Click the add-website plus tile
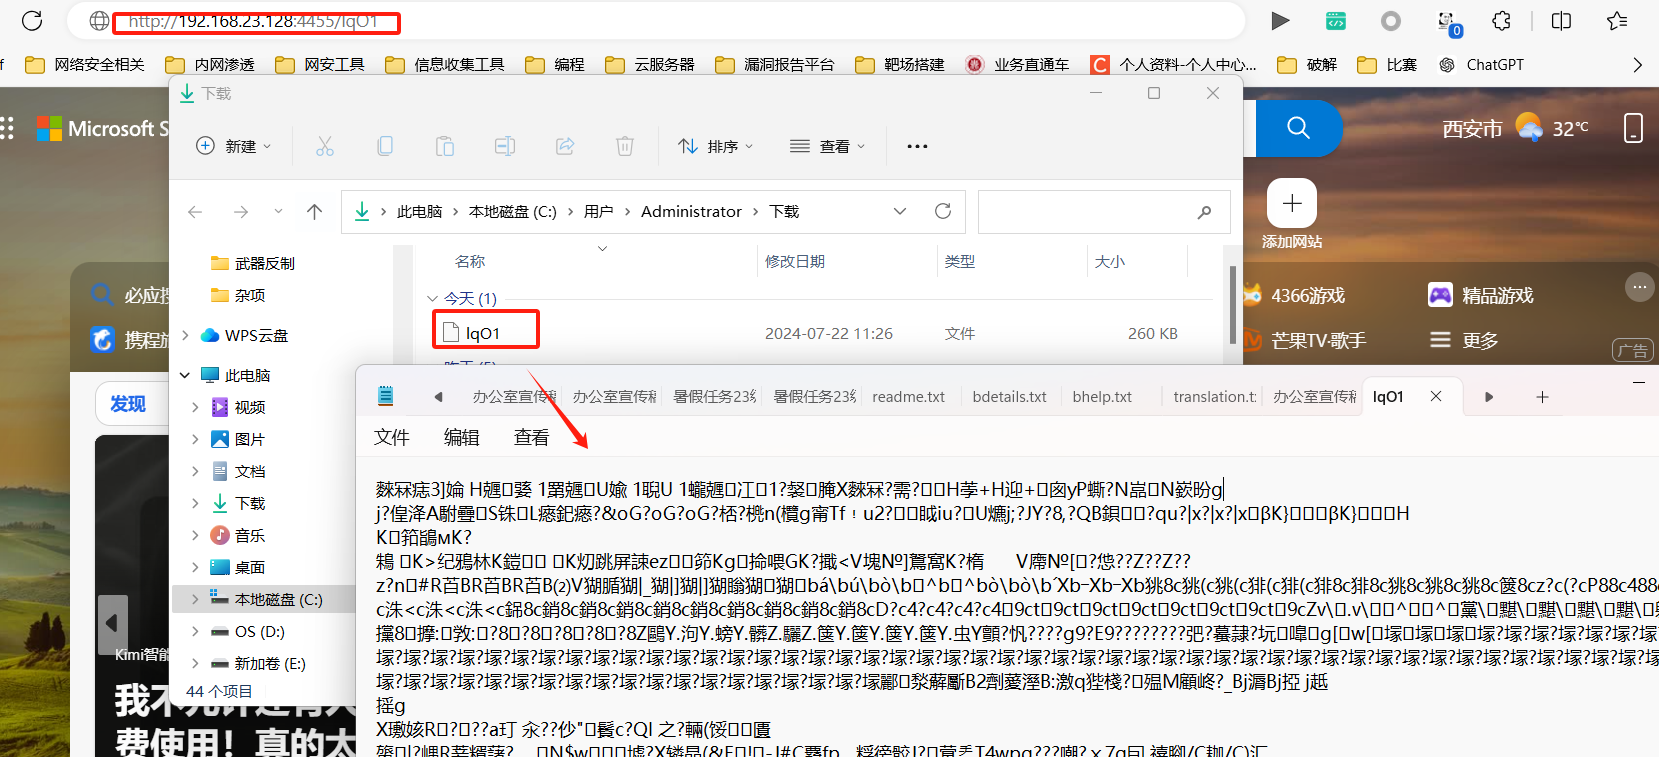 1292,203
